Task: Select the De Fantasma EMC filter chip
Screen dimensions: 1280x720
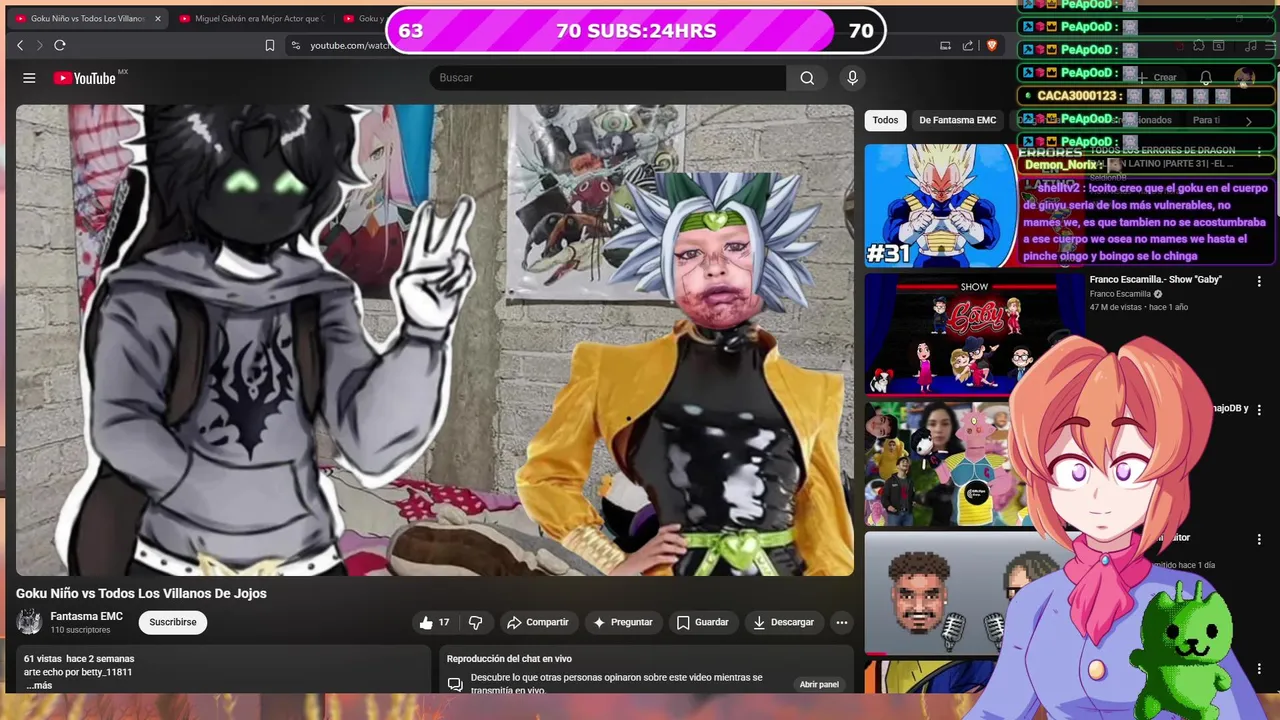Action: pyautogui.click(x=958, y=120)
